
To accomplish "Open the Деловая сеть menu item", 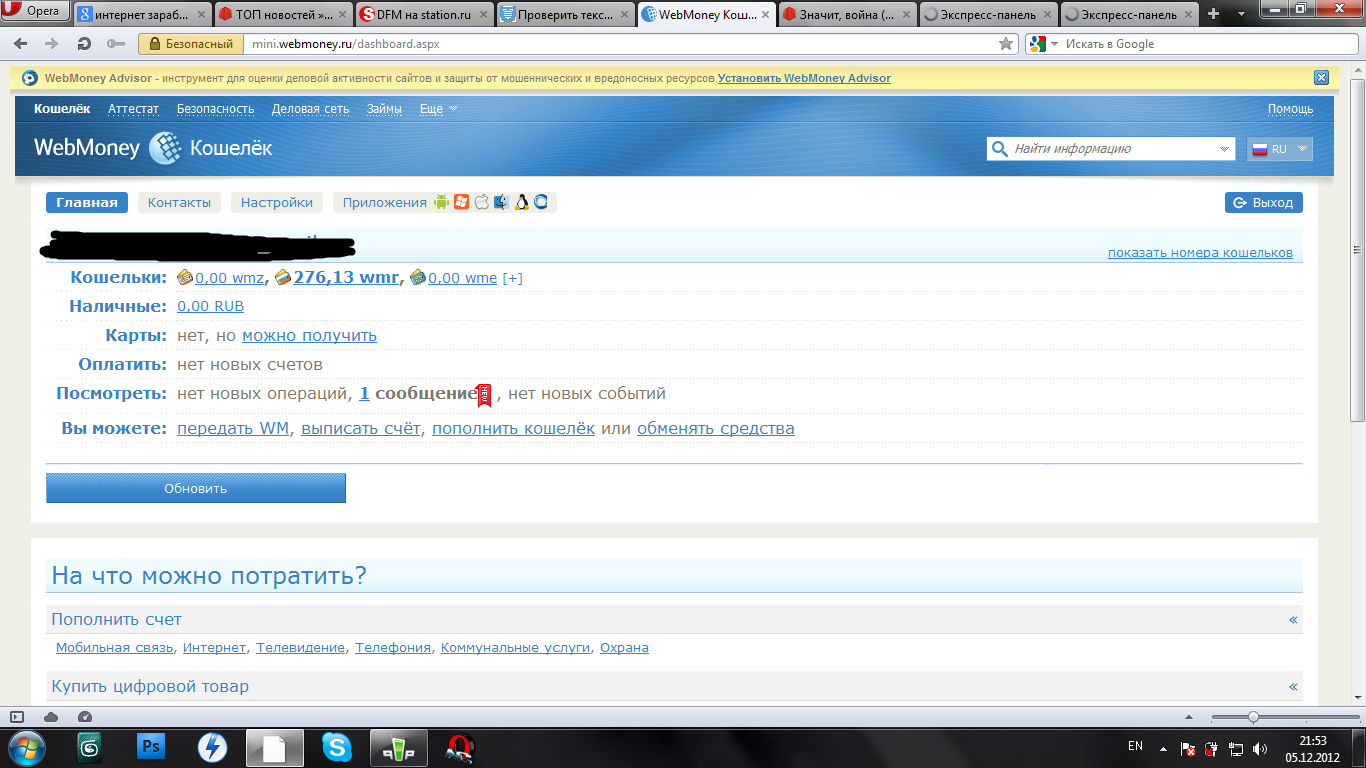I will (310, 109).
